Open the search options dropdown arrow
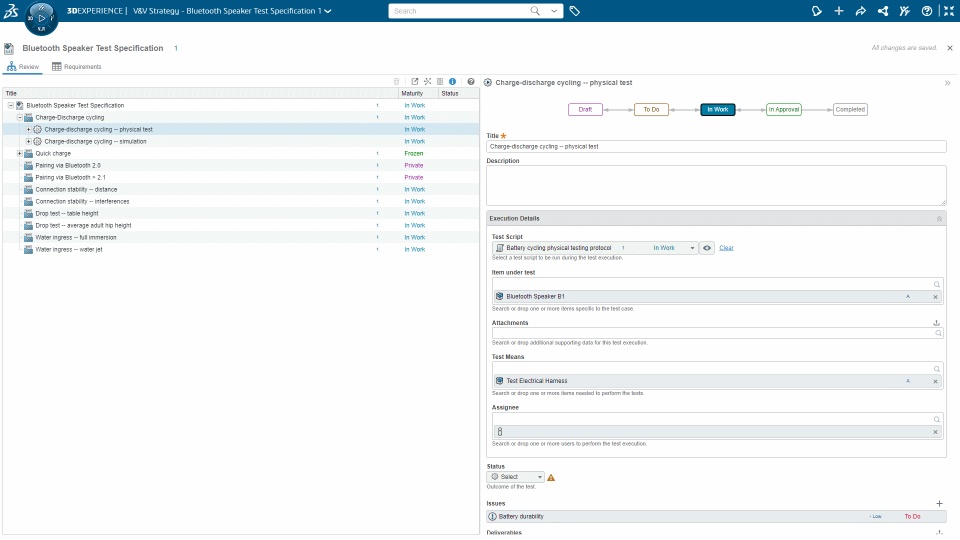960x540 pixels. [554, 11]
